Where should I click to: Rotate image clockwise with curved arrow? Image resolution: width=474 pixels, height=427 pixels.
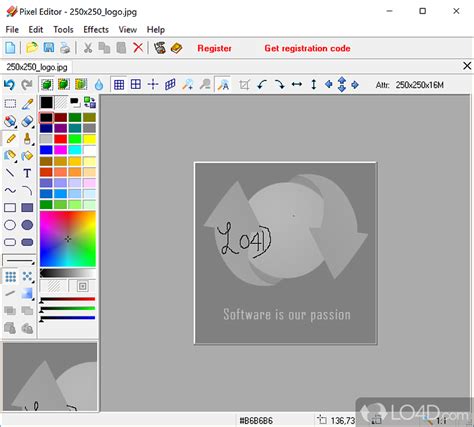(279, 85)
